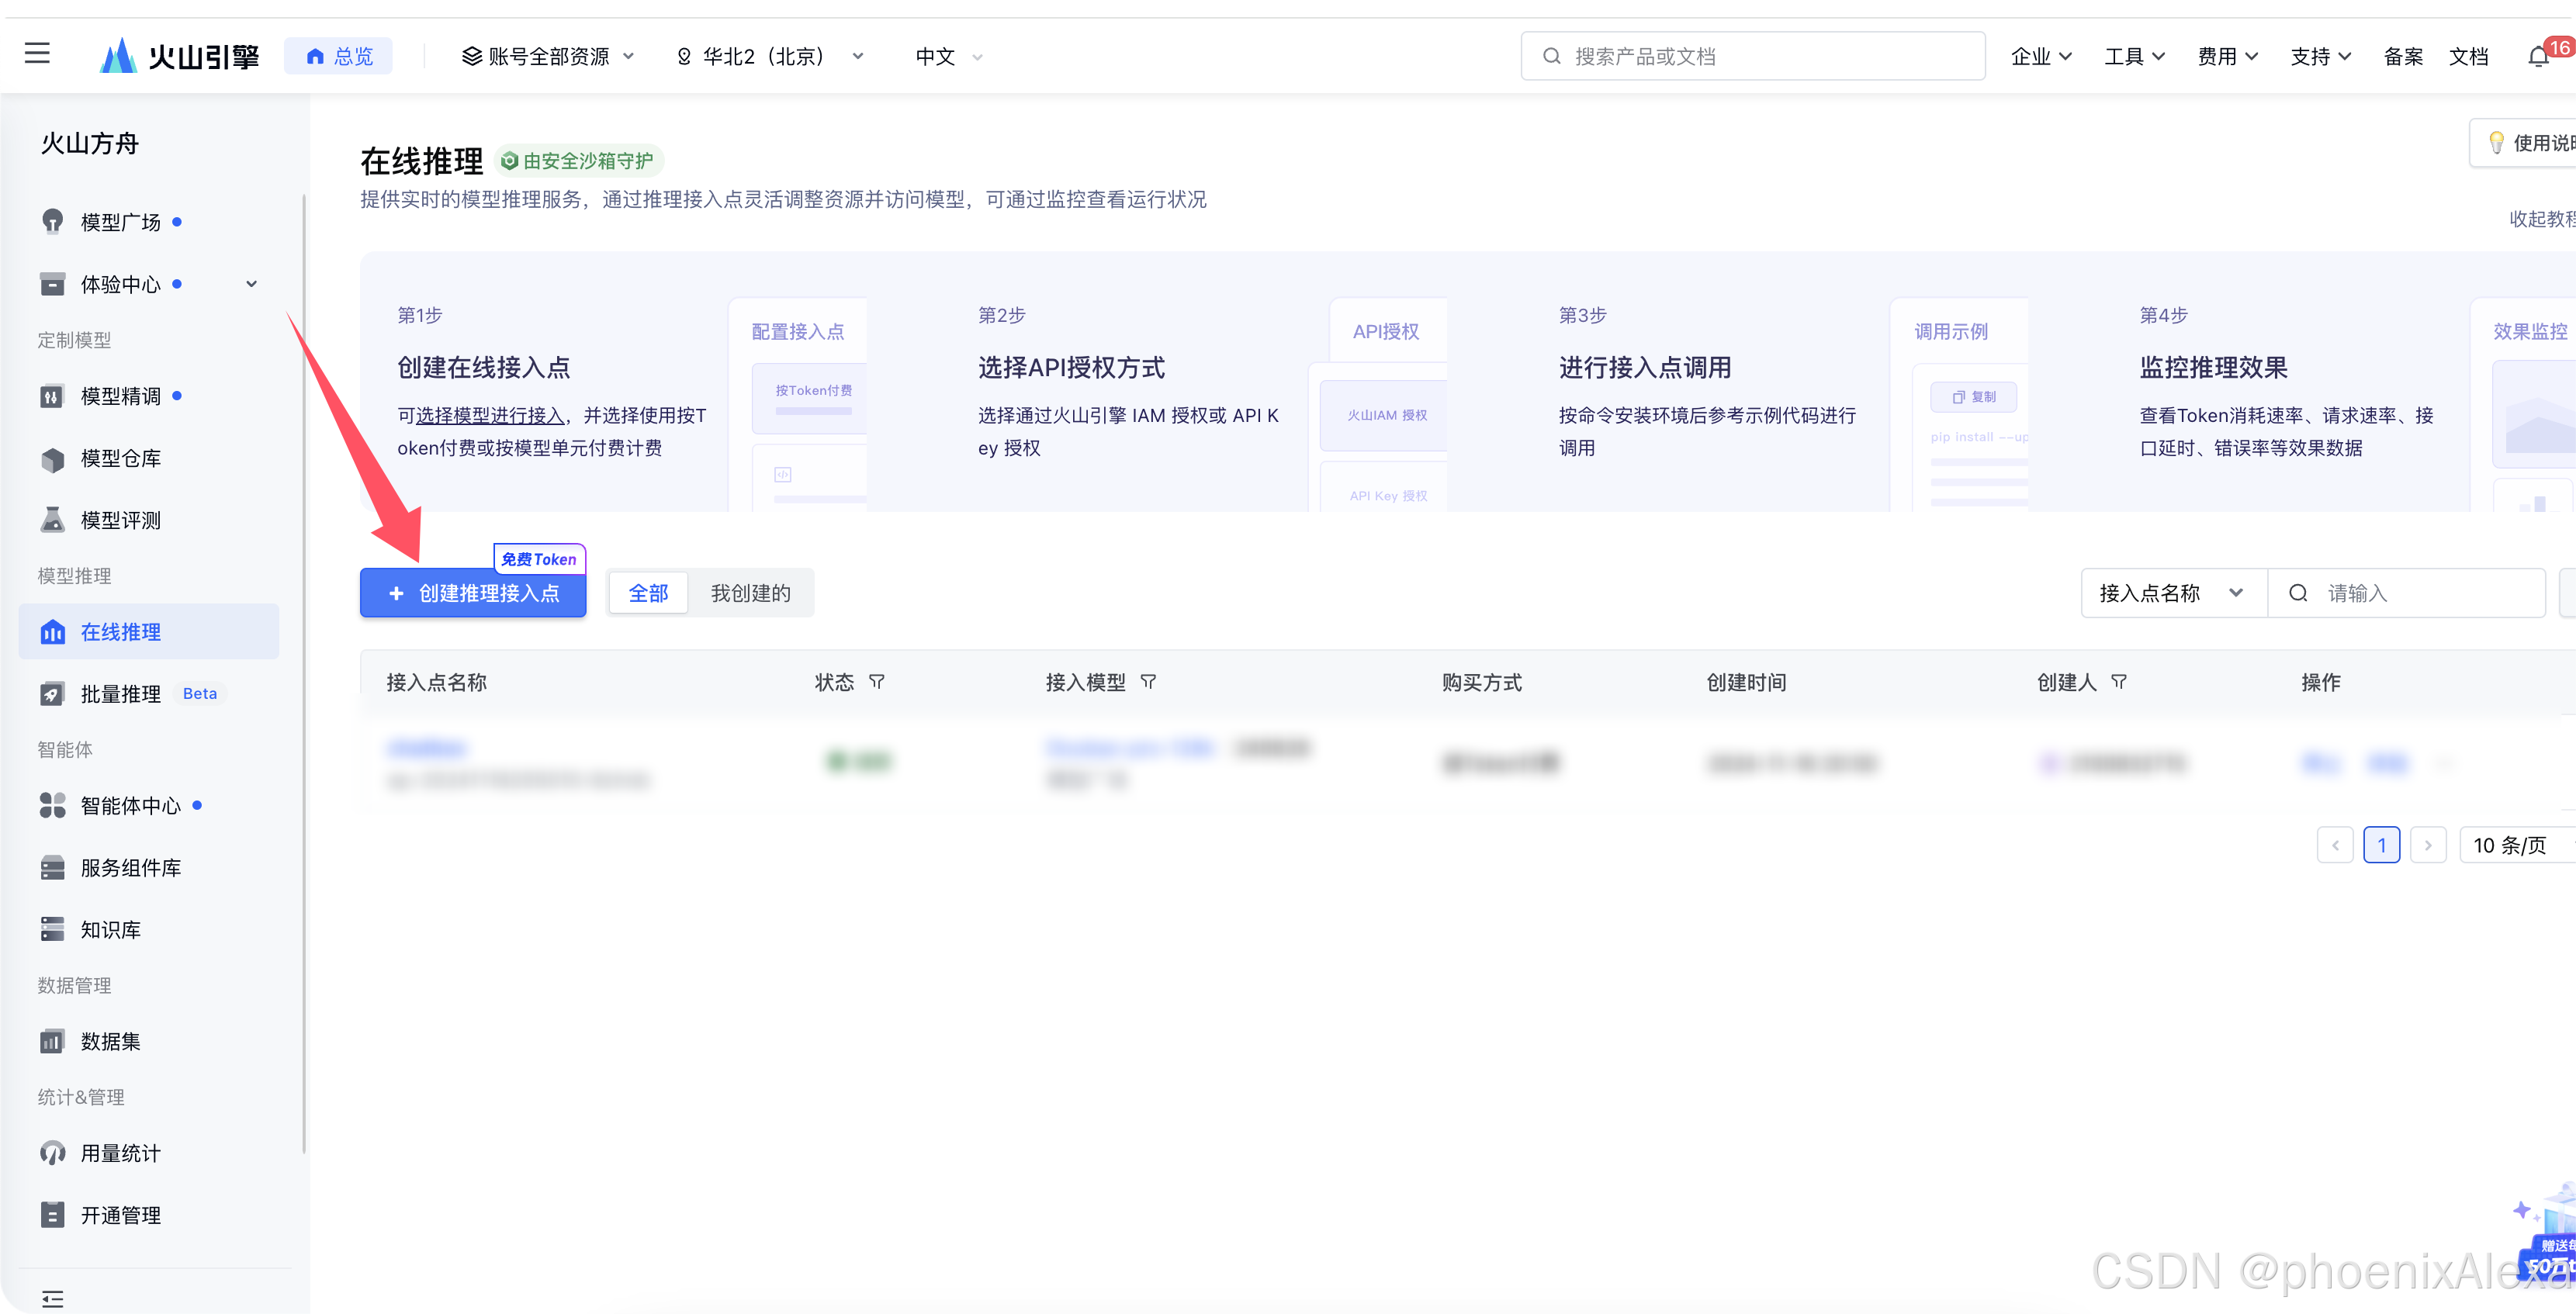Open 模型广场 sidebar icon
Image resolution: width=2576 pixels, height=1314 pixels.
(52, 221)
